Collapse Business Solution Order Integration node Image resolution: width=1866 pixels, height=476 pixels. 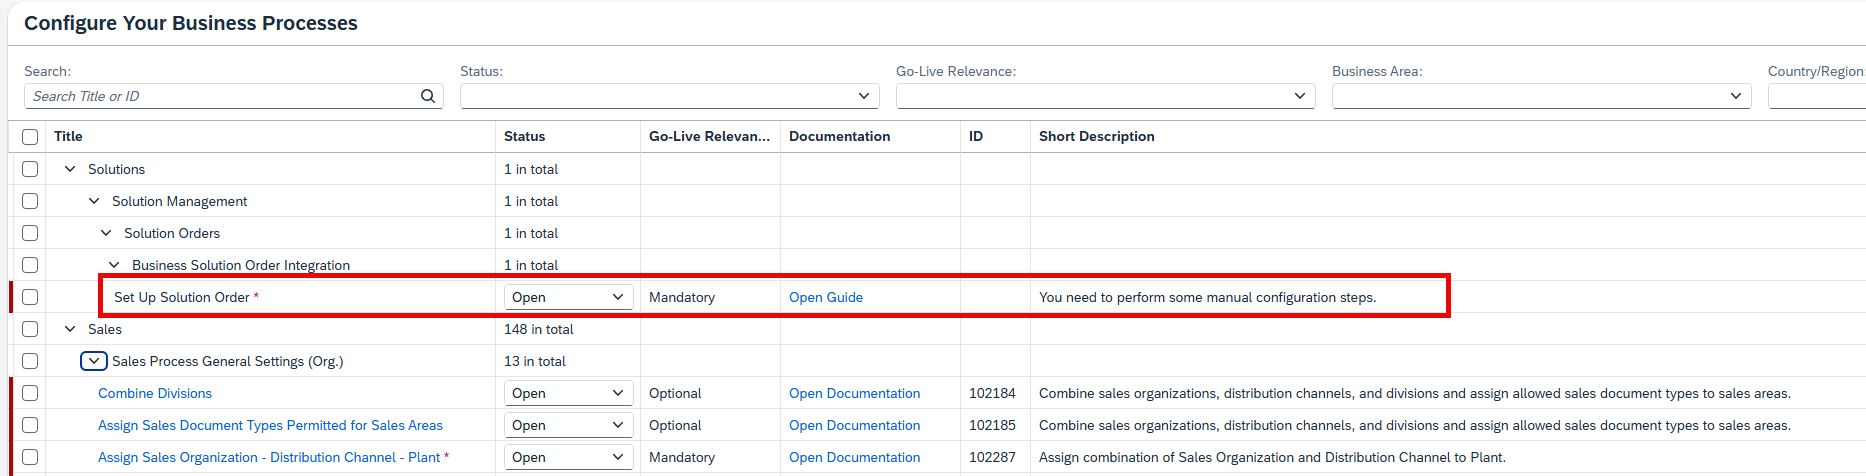[114, 265]
